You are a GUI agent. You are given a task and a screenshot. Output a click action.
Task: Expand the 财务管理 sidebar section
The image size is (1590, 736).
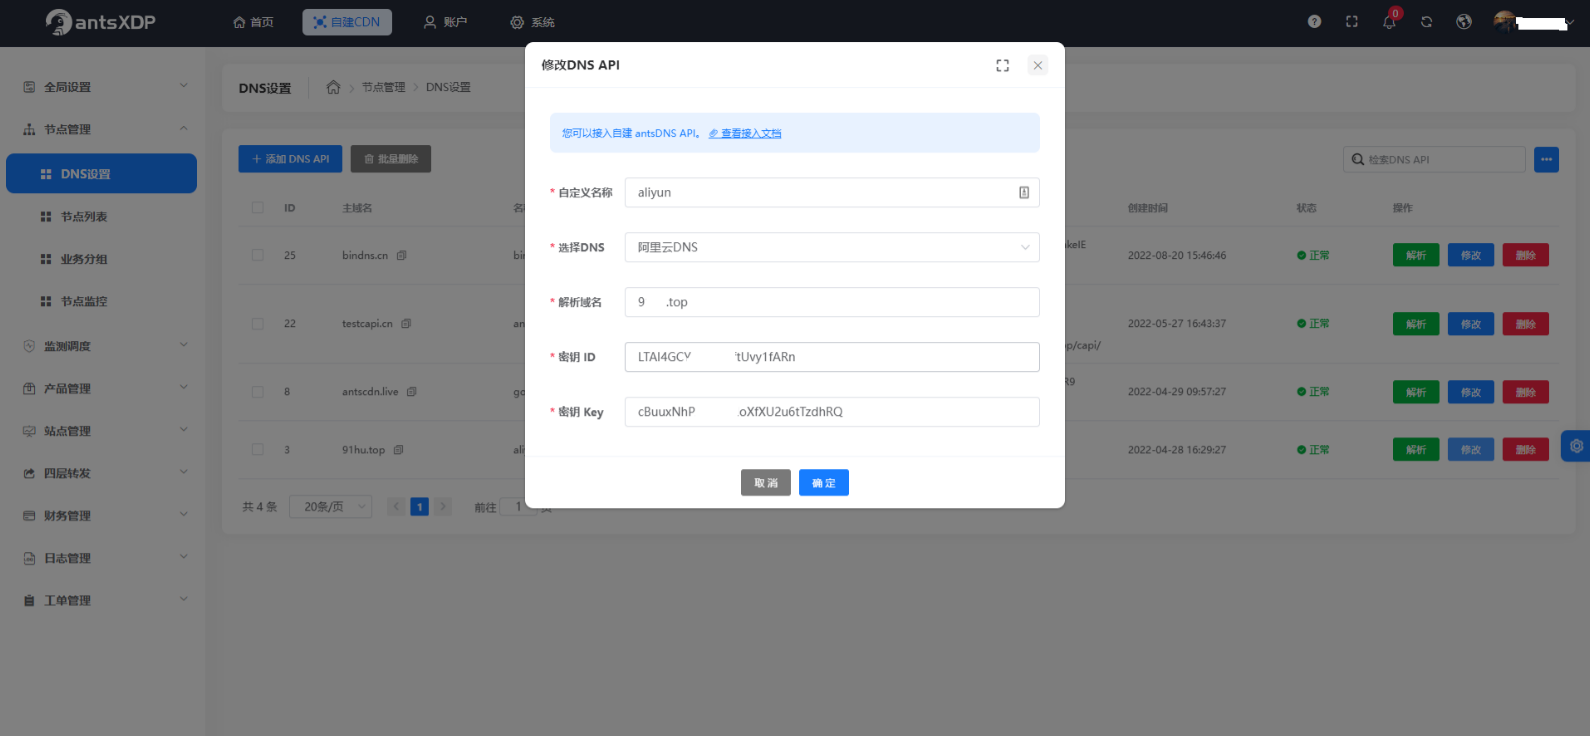pos(103,516)
